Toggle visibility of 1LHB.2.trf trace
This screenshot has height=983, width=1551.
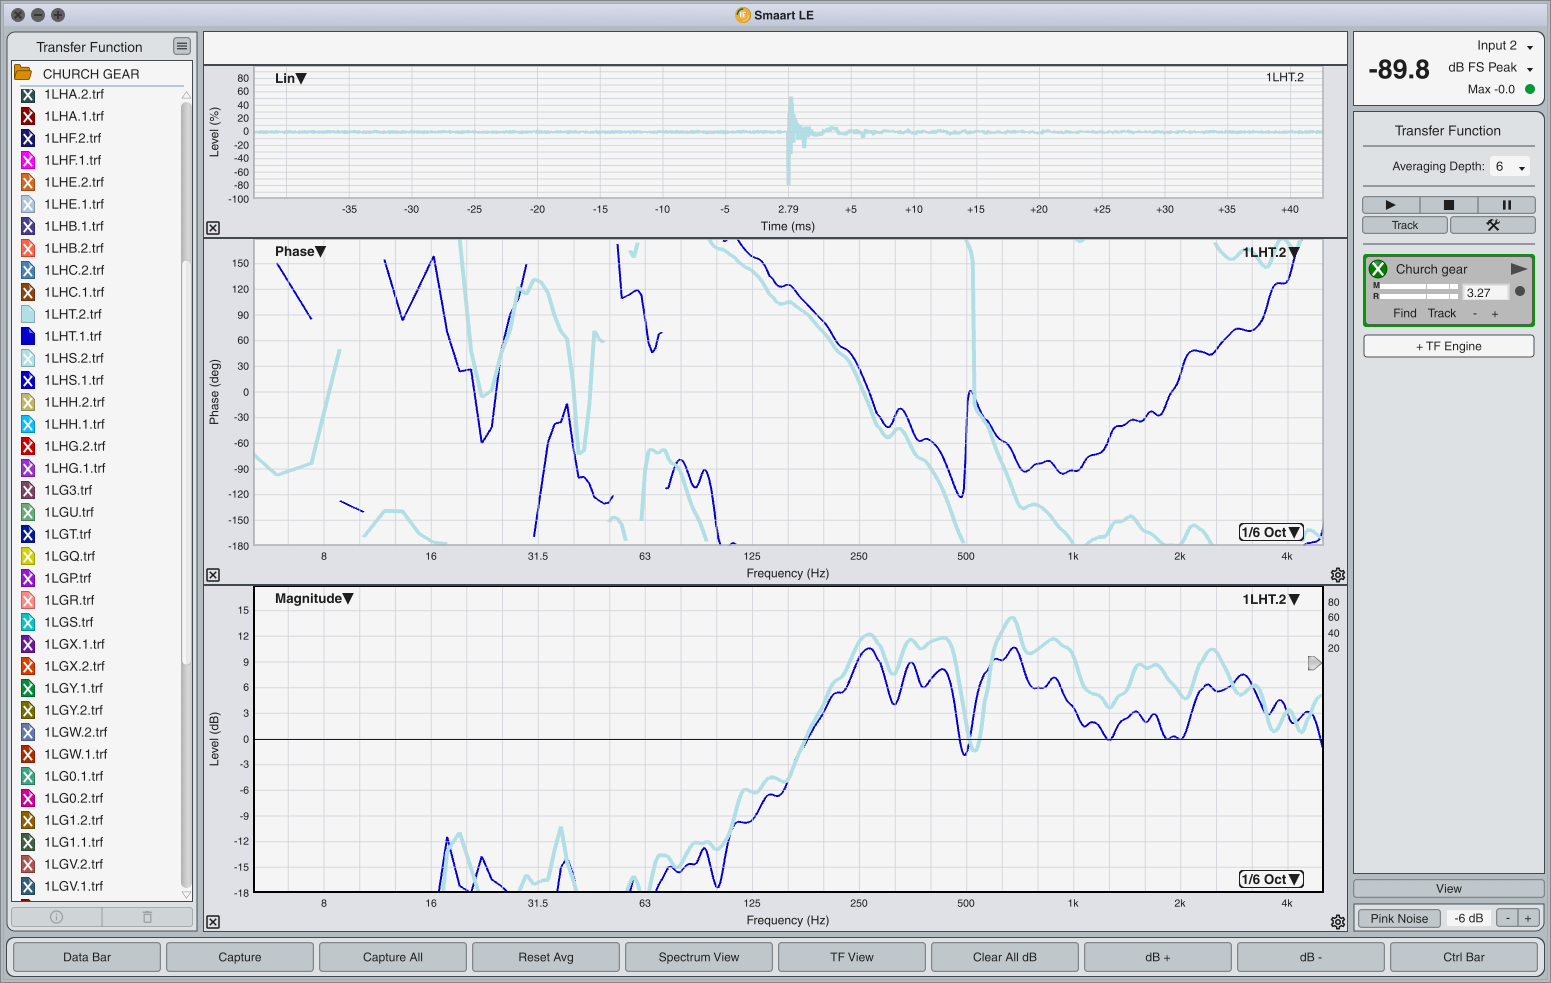(x=28, y=249)
